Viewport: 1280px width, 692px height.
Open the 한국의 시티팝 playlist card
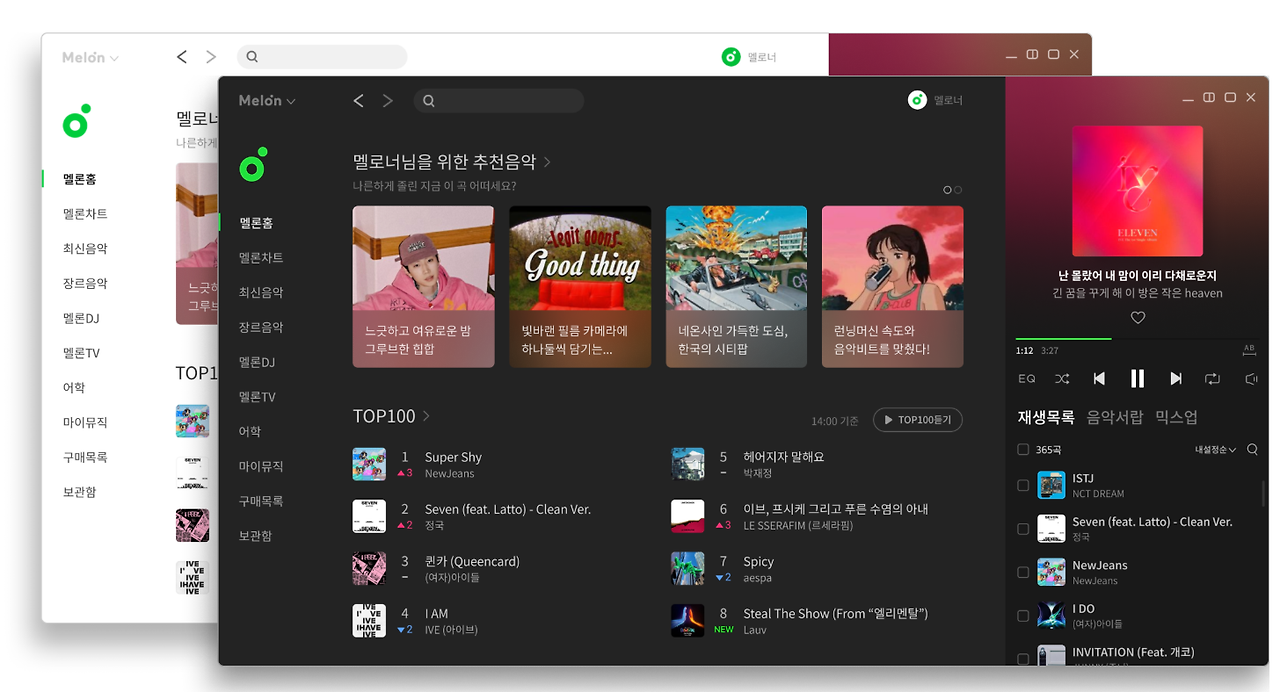coord(736,287)
